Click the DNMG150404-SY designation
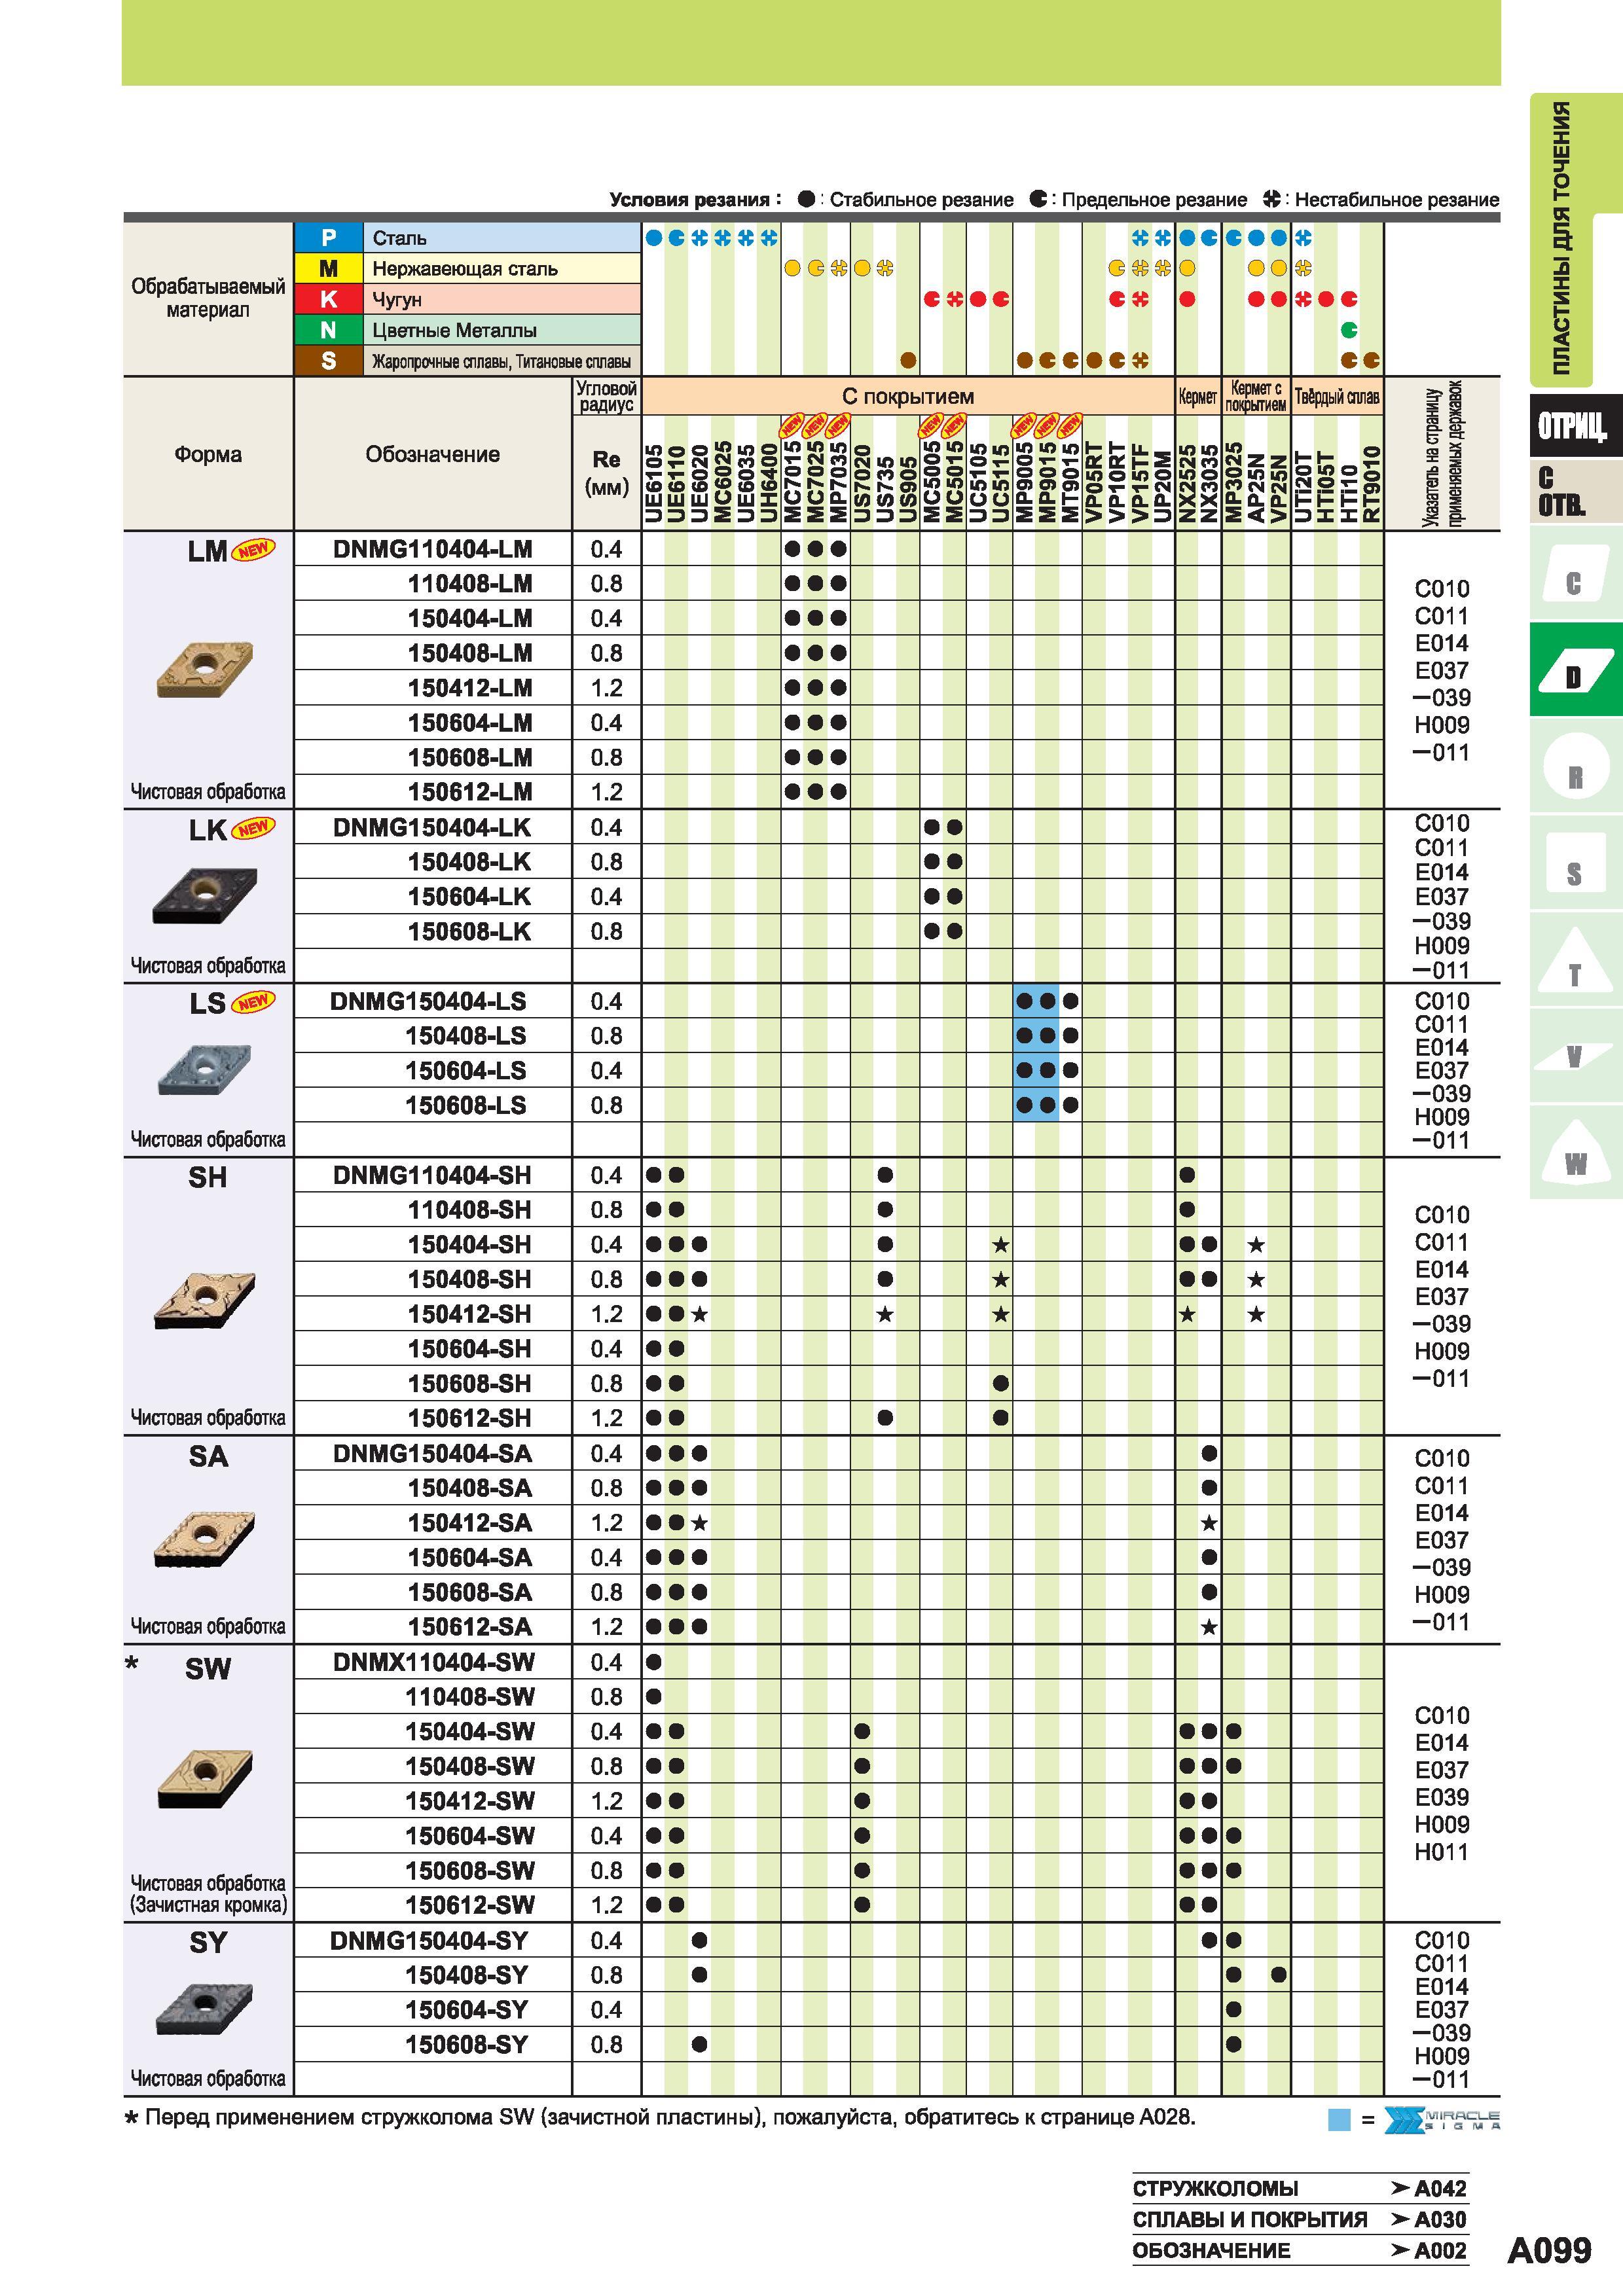The image size is (1623, 2296). click(x=428, y=1940)
